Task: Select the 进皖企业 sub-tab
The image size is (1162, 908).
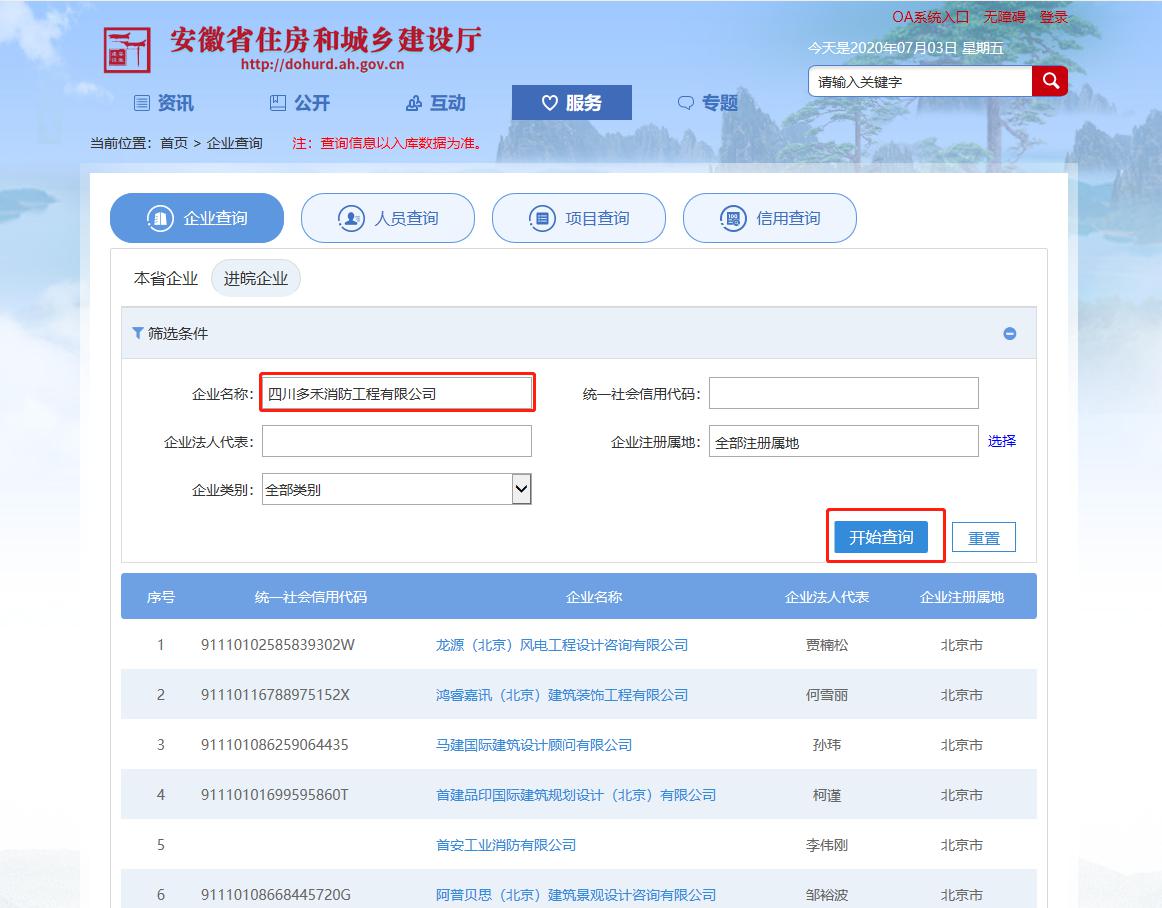Action: (256, 279)
